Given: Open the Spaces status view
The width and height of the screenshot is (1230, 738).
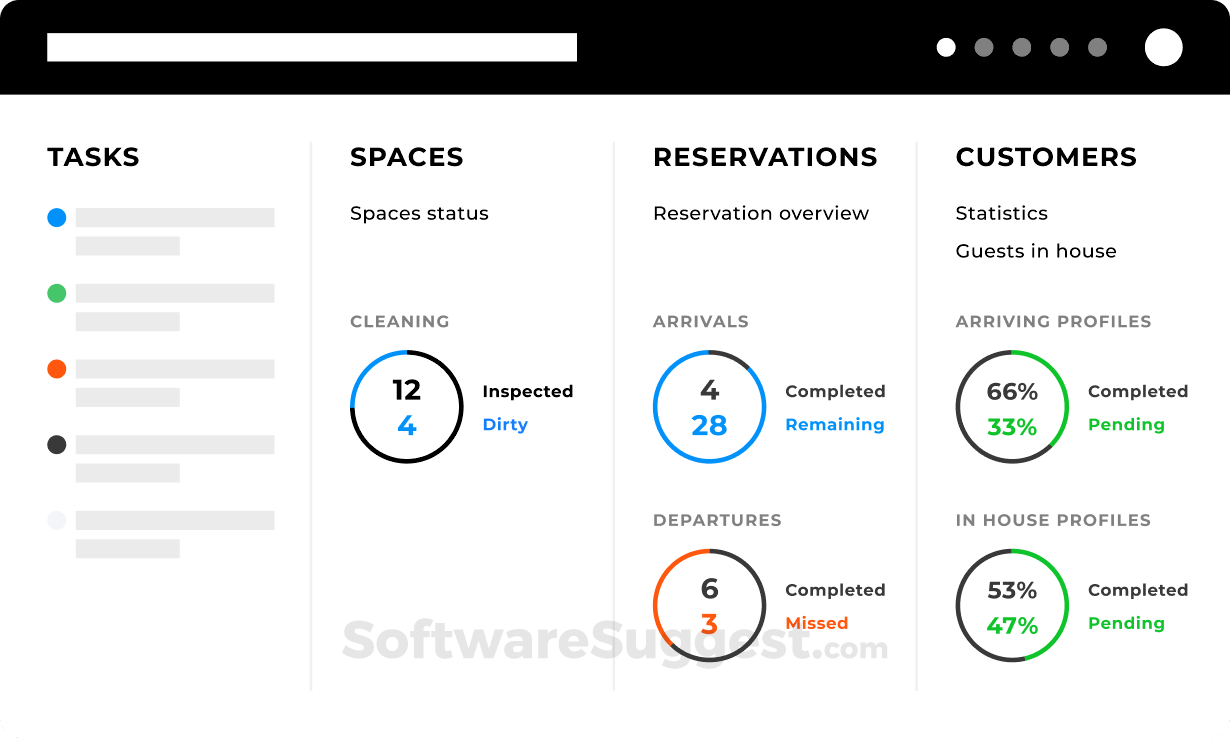Looking at the screenshot, I should pyautogui.click(x=419, y=213).
